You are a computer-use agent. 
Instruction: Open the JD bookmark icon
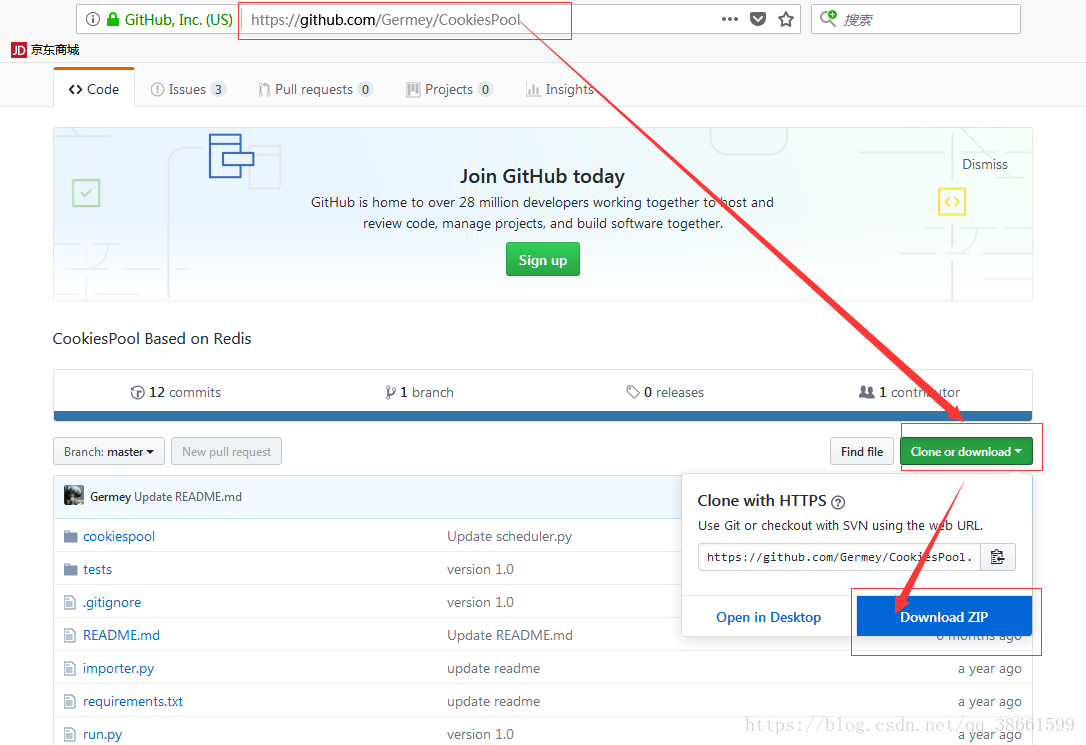pyautogui.click(x=19, y=50)
